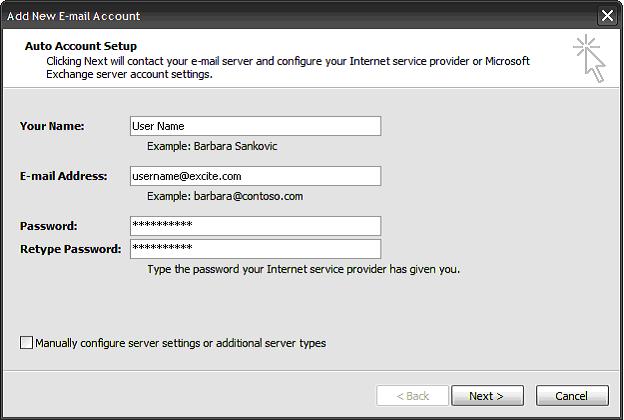Click the barbara@contoso.com example text
Viewport: 624px width, 420px height.
tap(225, 196)
